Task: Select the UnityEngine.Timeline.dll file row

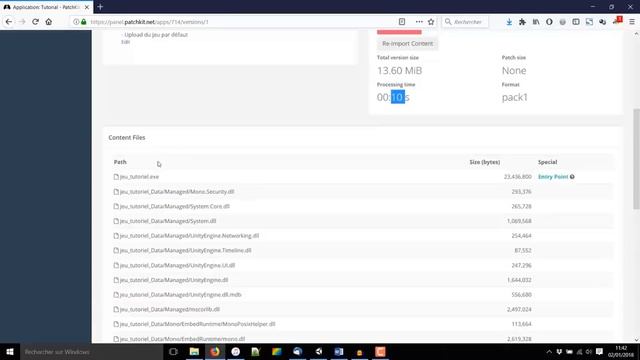Action: 363,250
